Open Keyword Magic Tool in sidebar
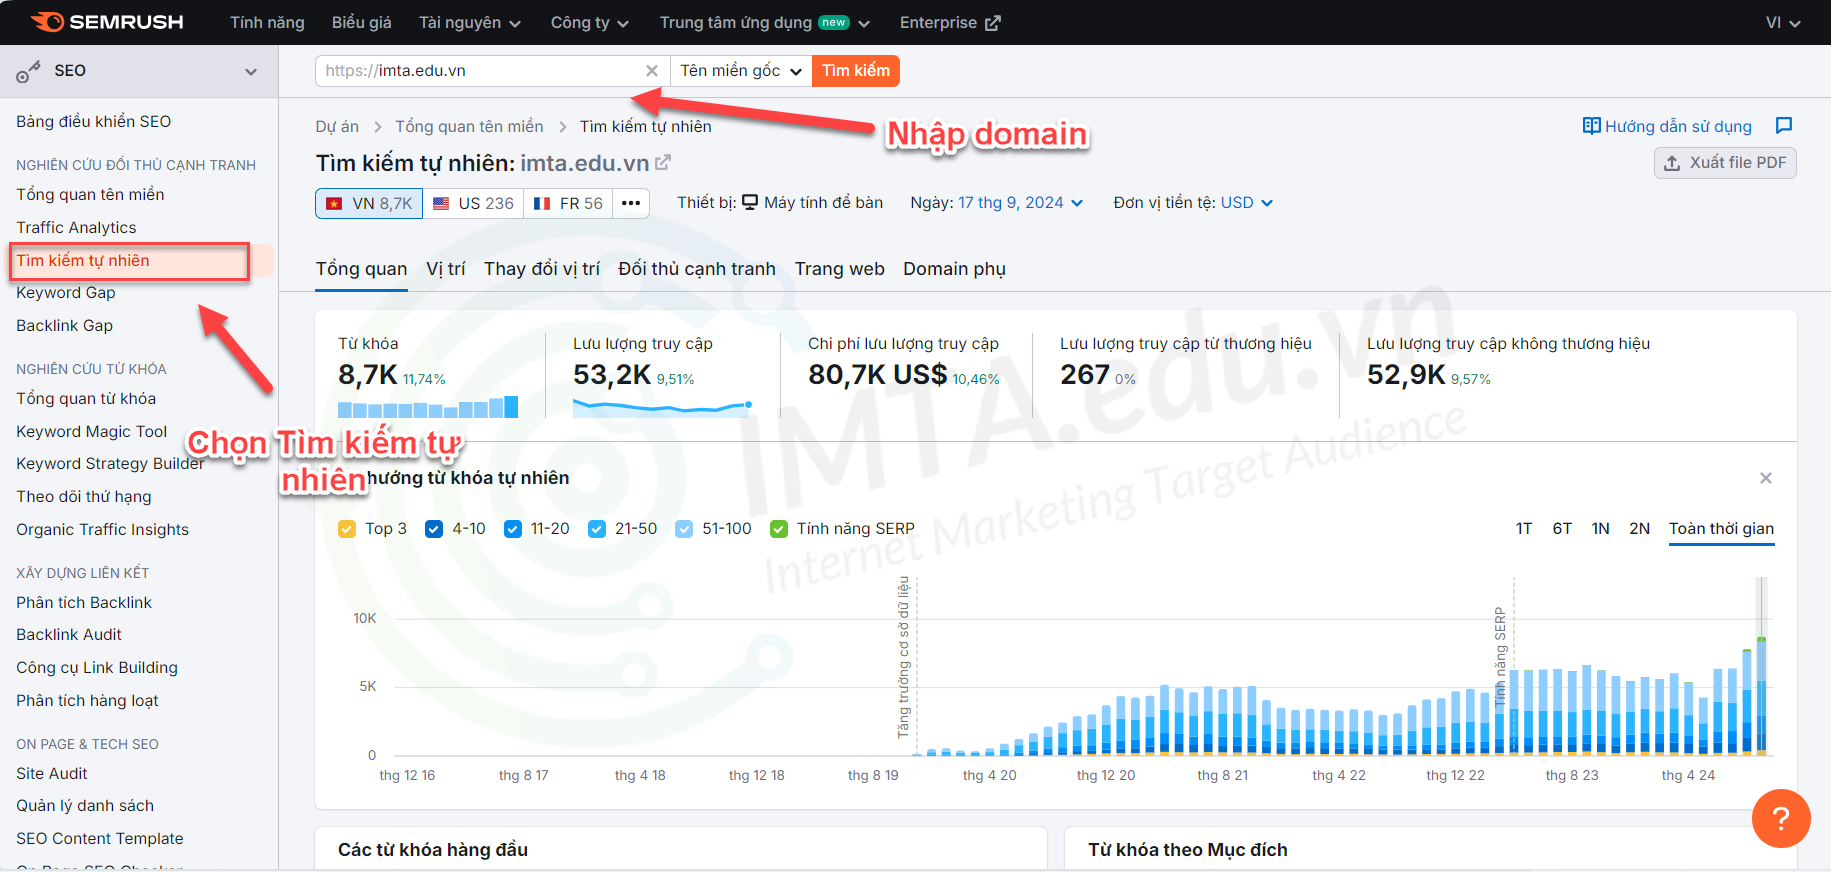The image size is (1831, 872). (x=92, y=432)
